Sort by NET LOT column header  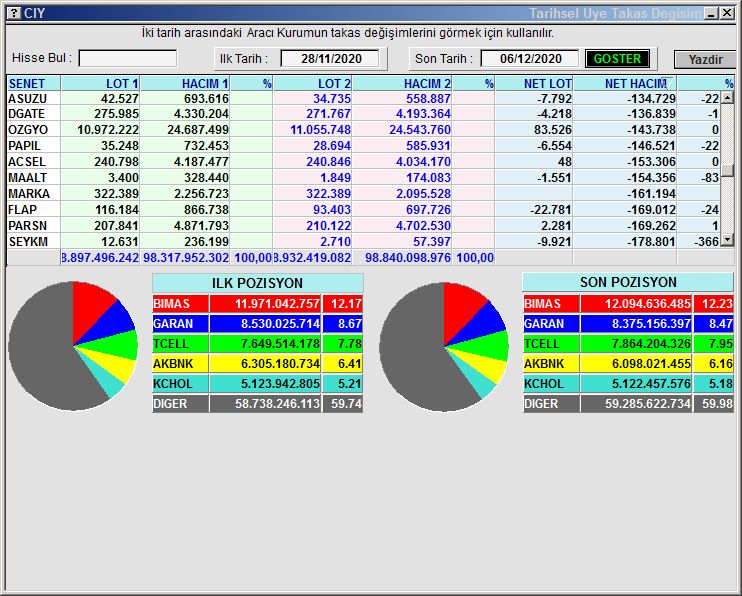534,83
